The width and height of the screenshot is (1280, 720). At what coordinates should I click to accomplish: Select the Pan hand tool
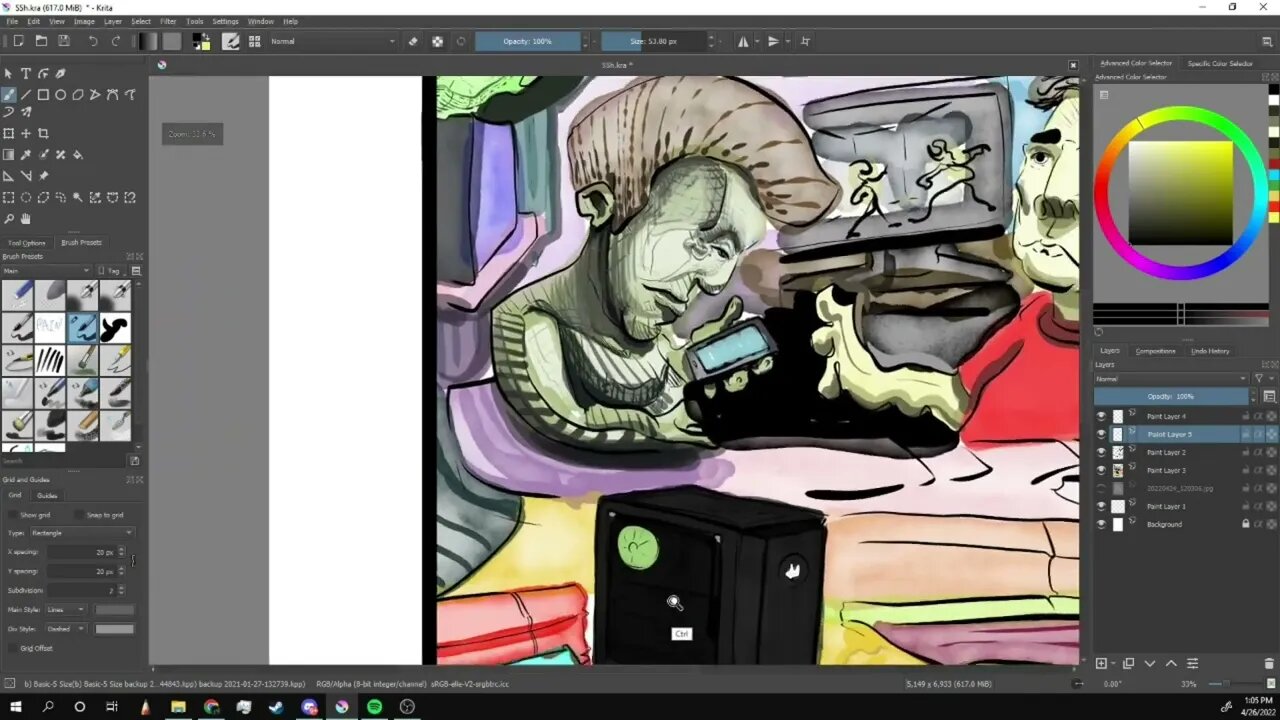(26, 219)
